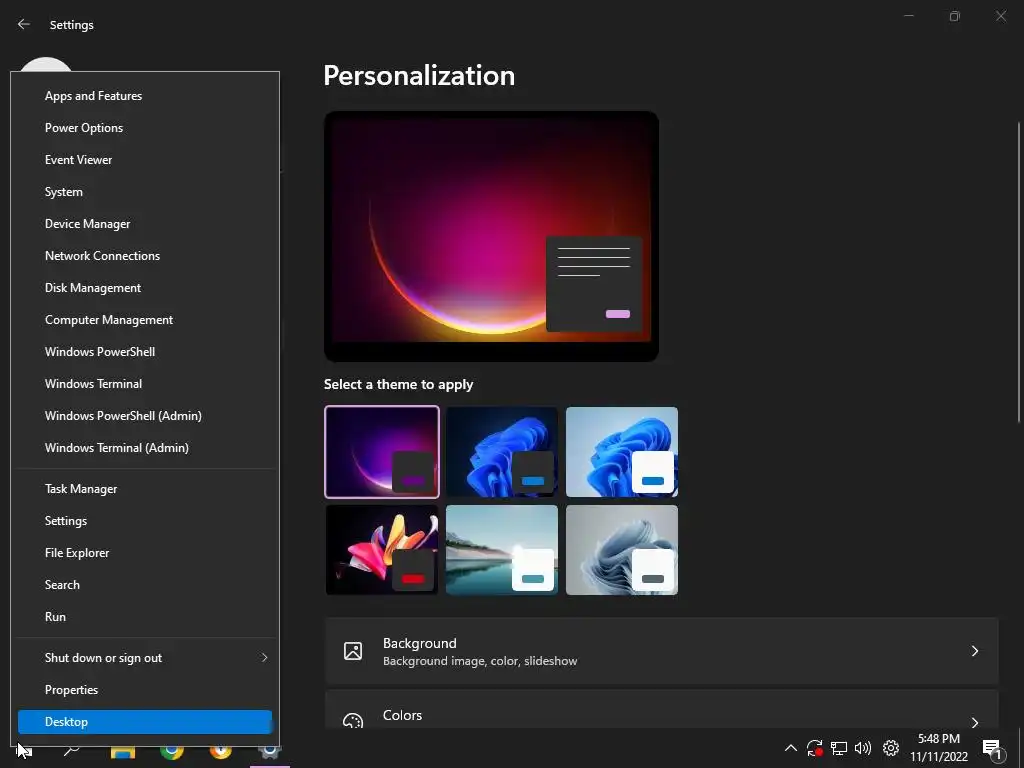The height and width of the screenshot is (768, 1024).
Task: Click the Settings page vertical scrollbar
Action: click(x=1019, y=272)
